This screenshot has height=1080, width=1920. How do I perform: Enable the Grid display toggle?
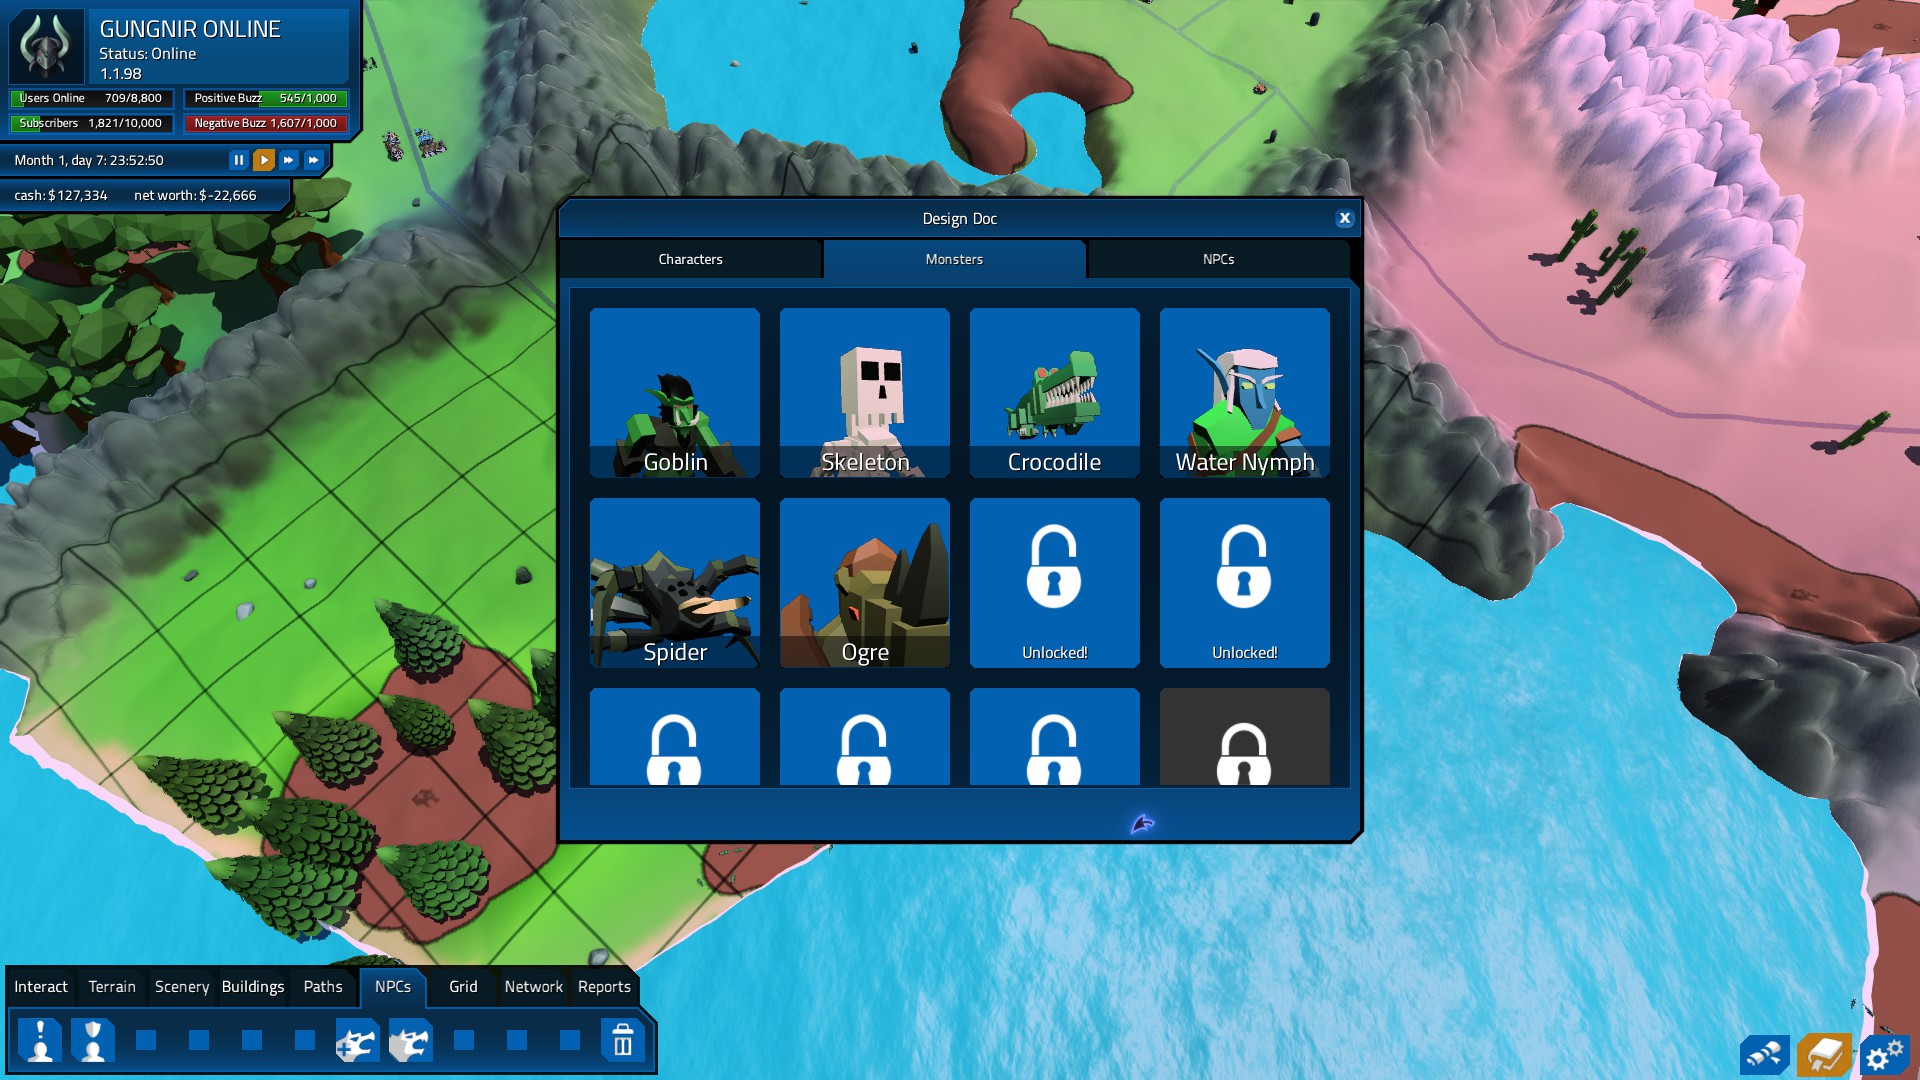(462, 985)
